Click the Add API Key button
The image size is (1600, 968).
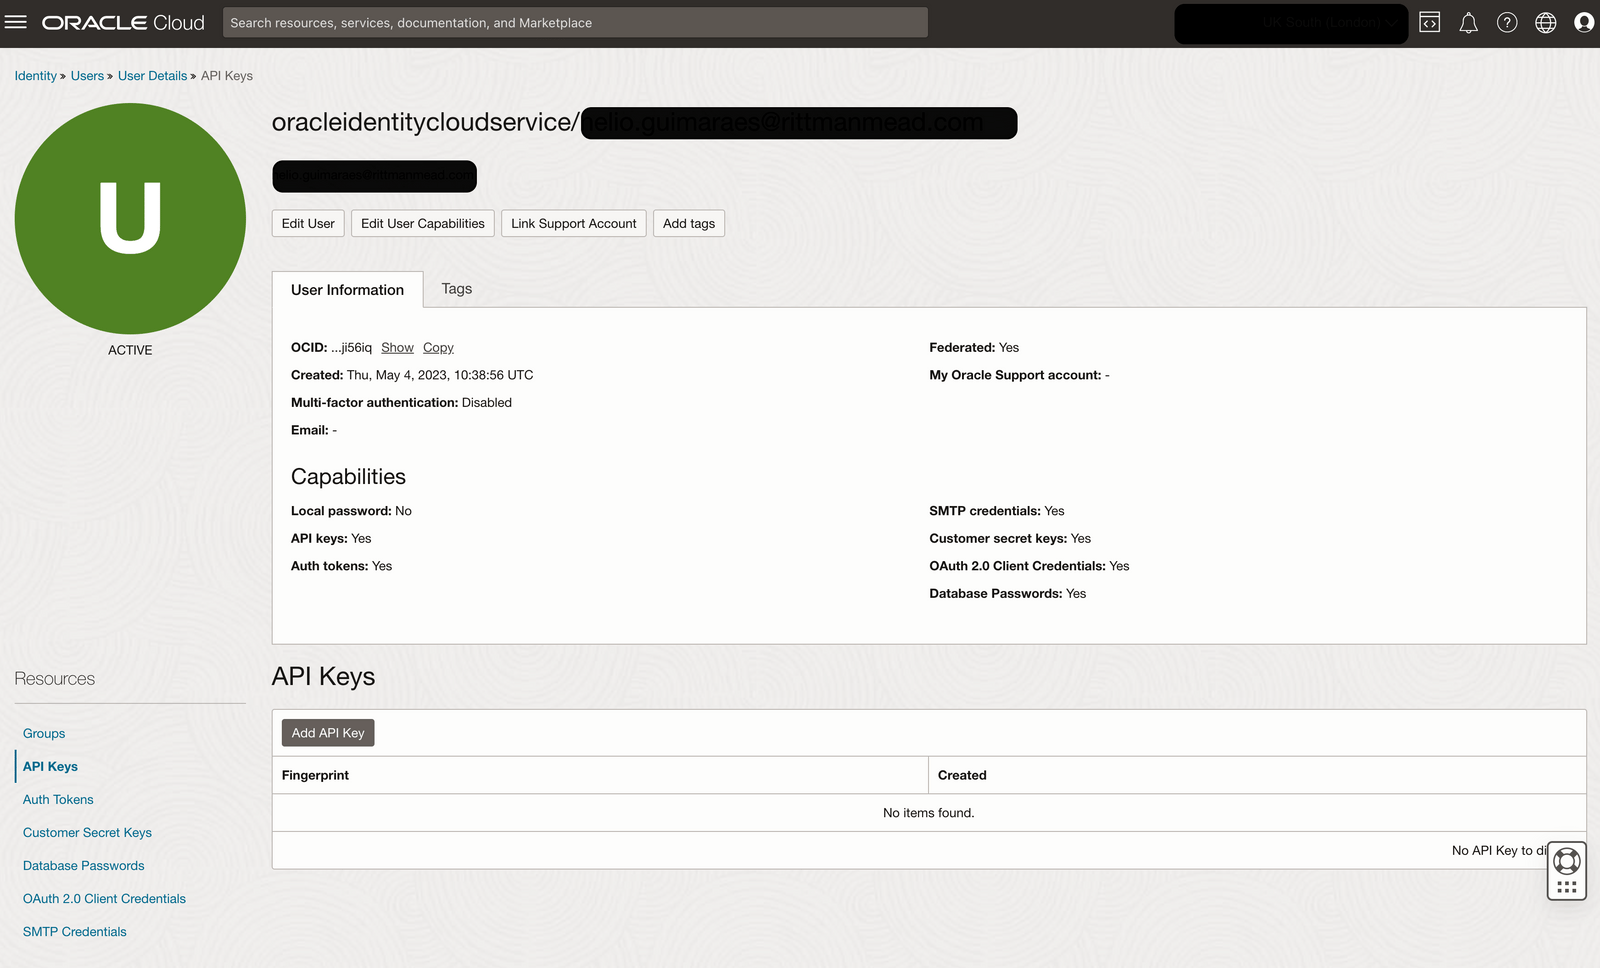[327, 732]
